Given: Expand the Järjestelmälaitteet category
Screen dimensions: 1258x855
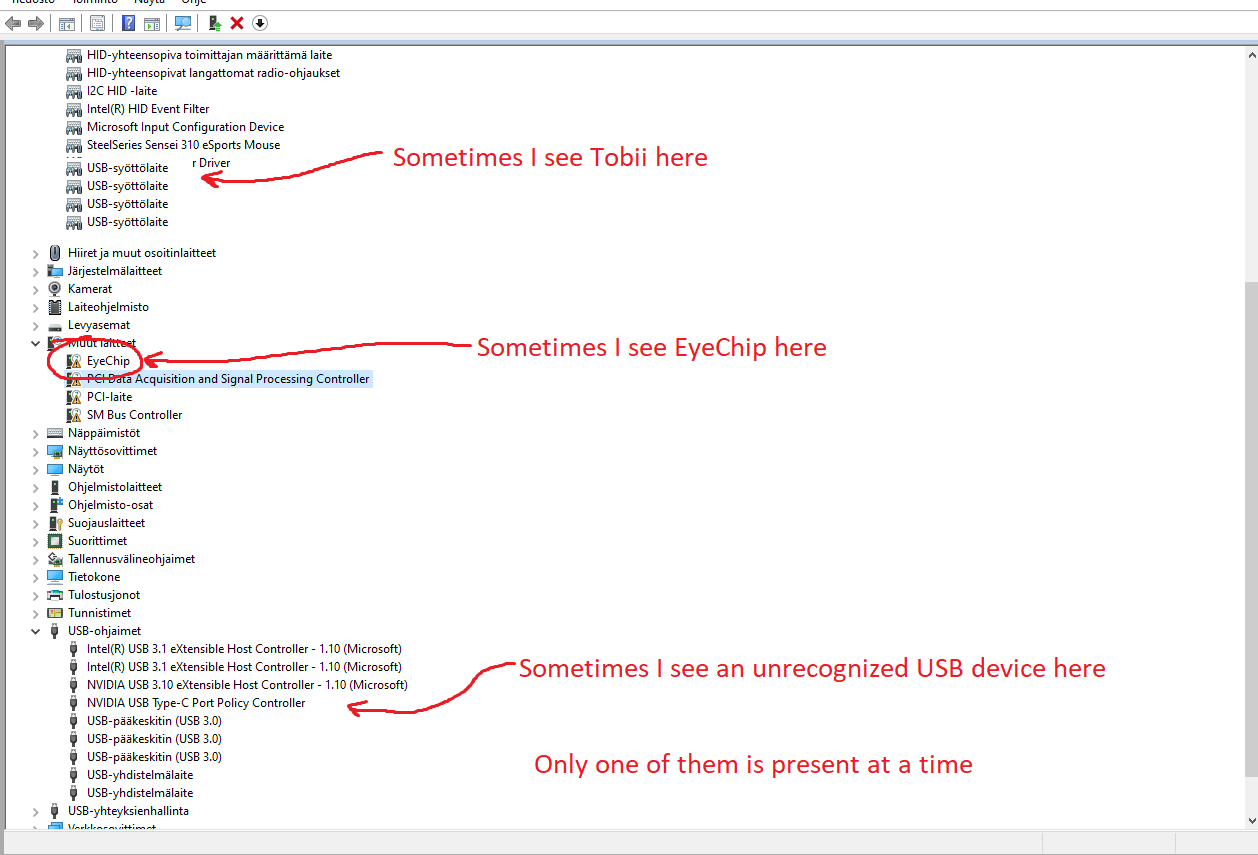Looking at the screenshot, I should pos(36,271).
